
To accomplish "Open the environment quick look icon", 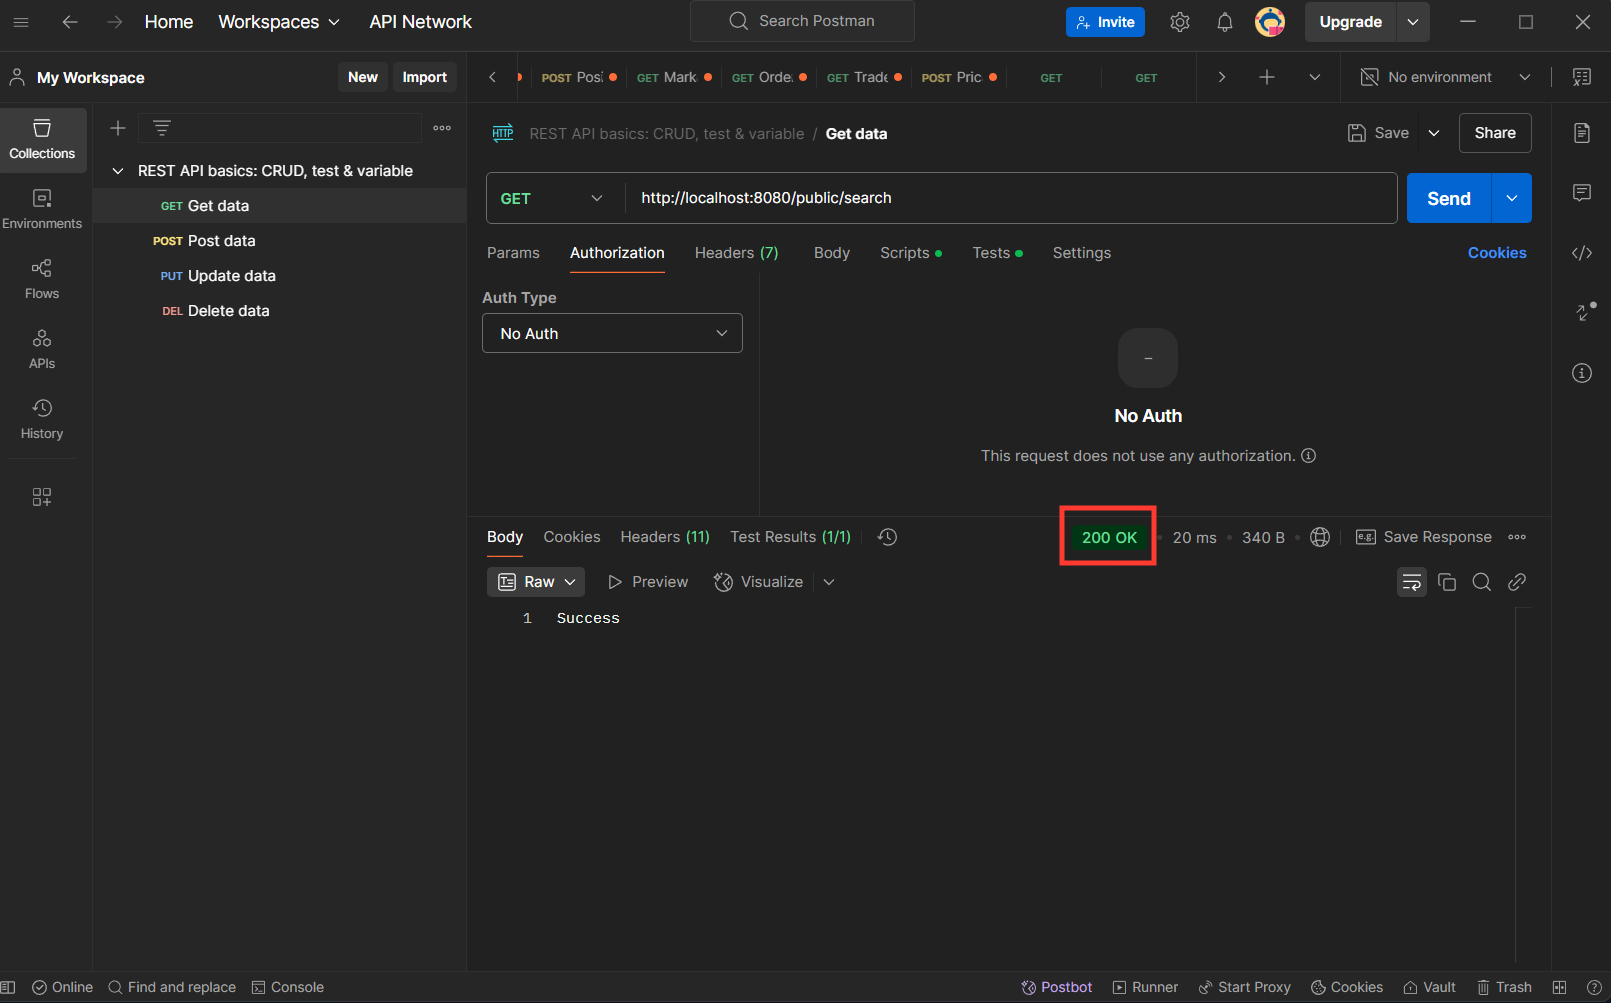I will (1582, 77).
